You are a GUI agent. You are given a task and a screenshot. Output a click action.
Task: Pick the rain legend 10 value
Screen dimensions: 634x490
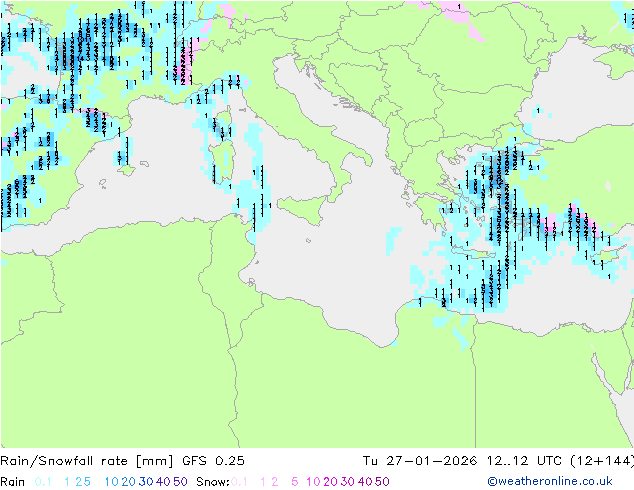pyautogui.click(x=111, y=482)
